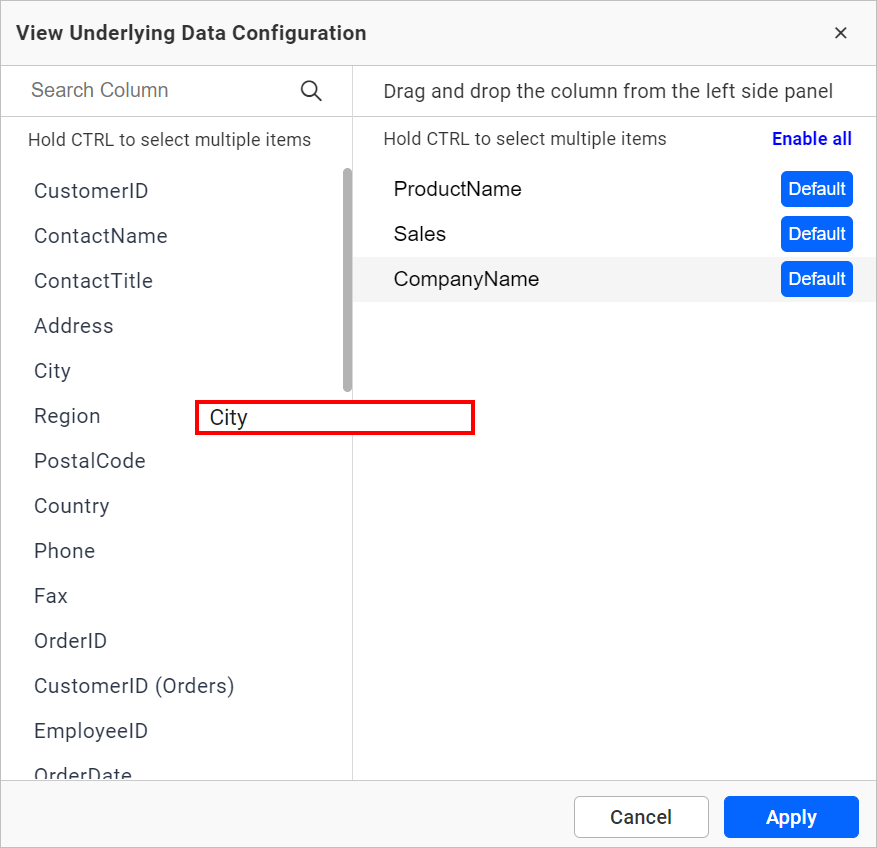Click the left panel vertical scrollbar
Image resolution: width=877 pixels, height=848 pixels.
click(347, 280)
